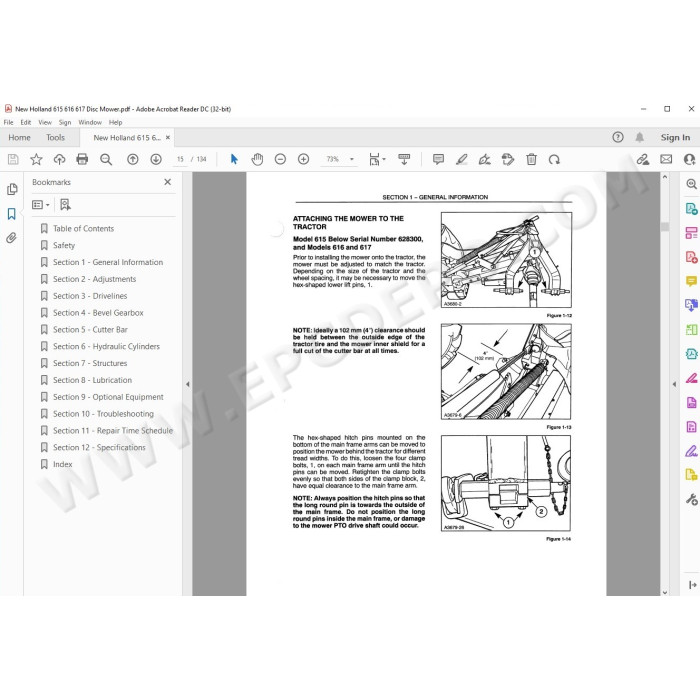Send file by email envelope icon

pos(666,159)
